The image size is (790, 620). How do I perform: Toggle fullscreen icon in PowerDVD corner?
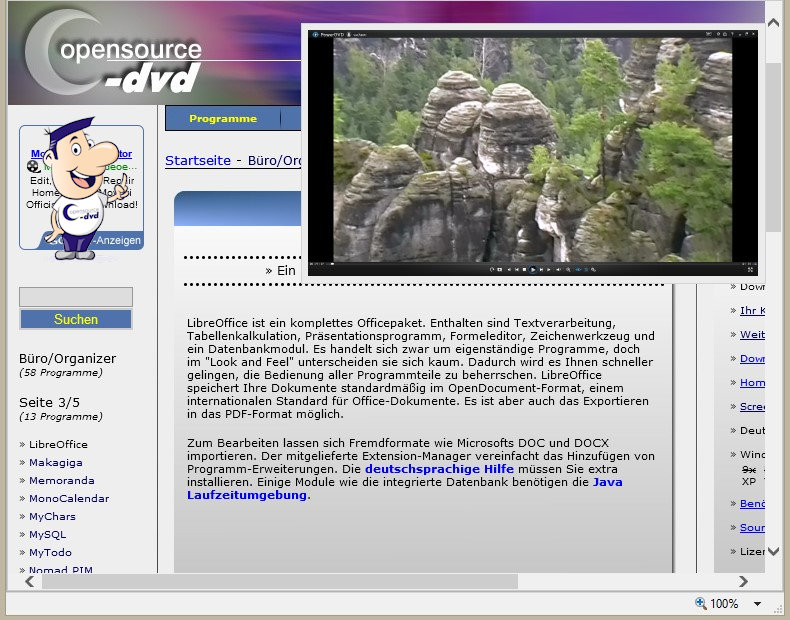750,269
